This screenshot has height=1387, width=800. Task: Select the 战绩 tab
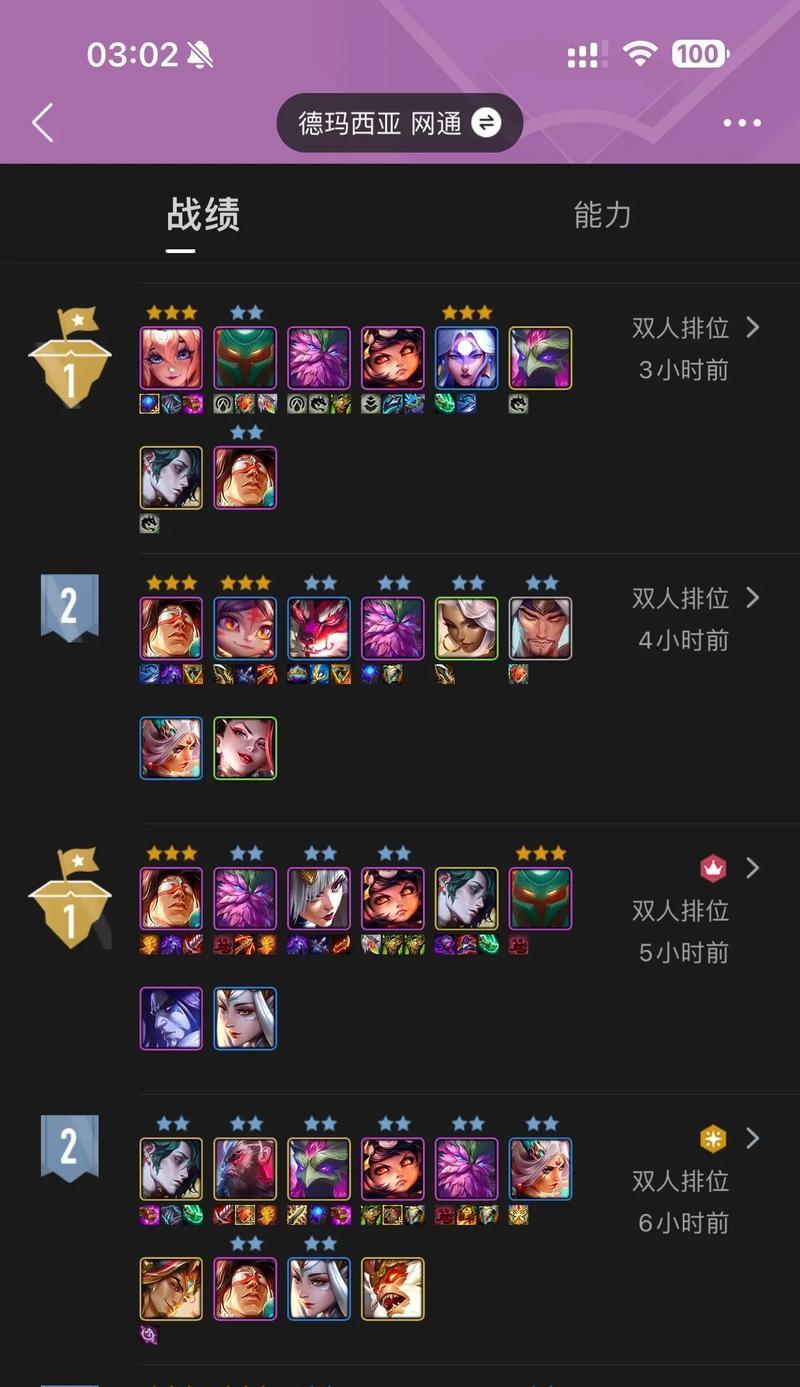pos(203,215)
